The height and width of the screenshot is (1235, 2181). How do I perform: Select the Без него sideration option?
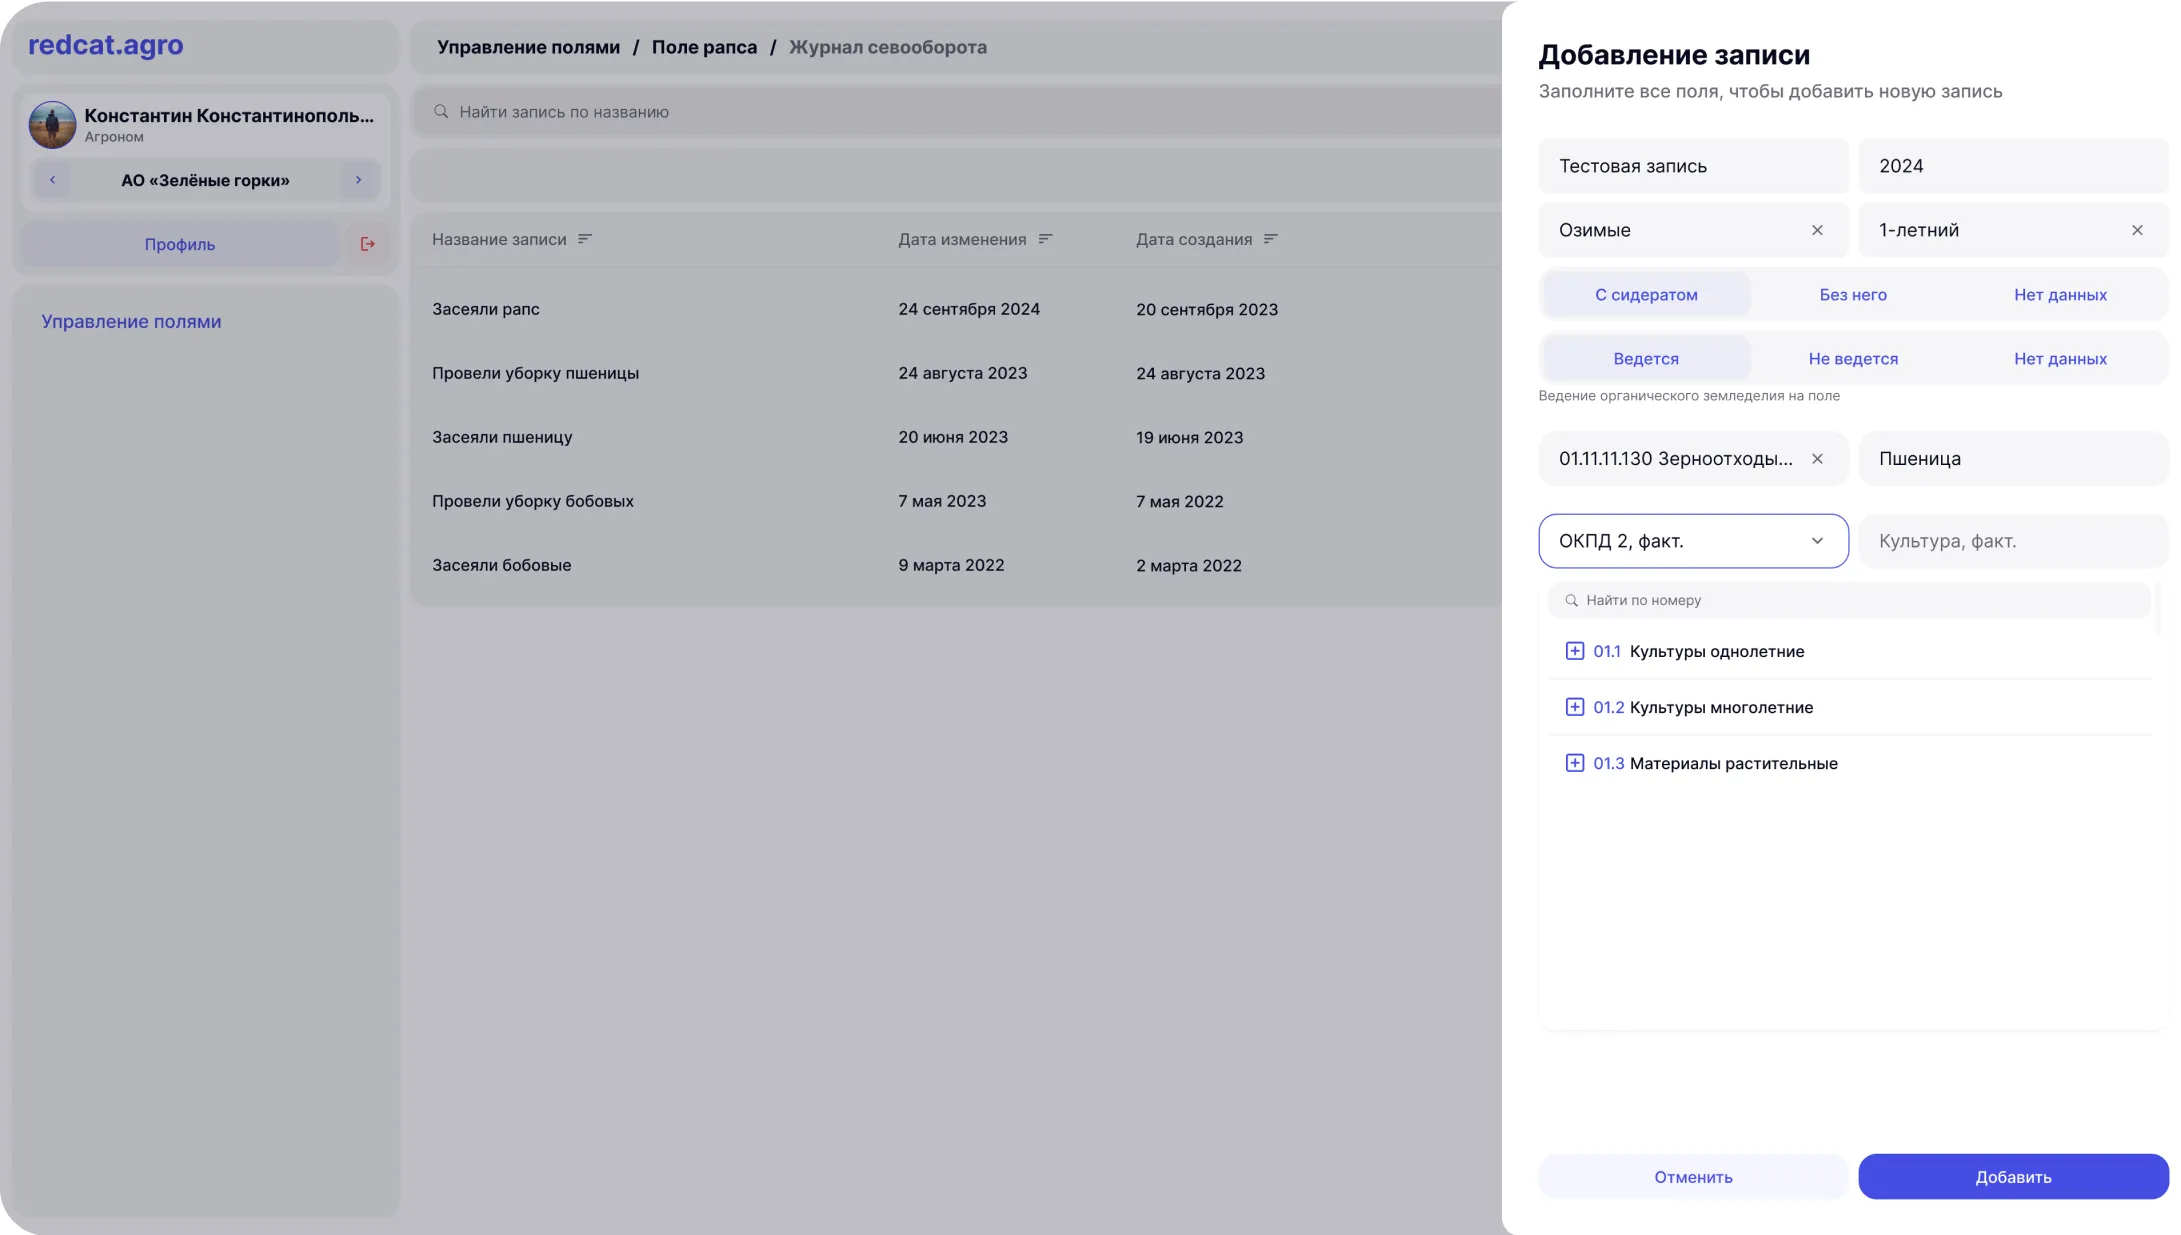tap(1852, 295)
